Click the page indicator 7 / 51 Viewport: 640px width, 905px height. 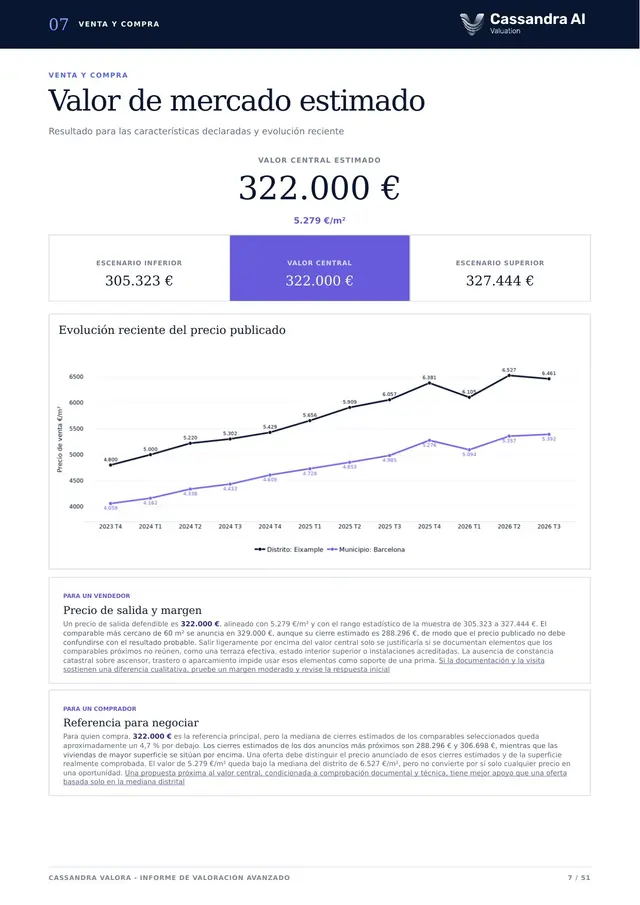[x=579, y=877]
